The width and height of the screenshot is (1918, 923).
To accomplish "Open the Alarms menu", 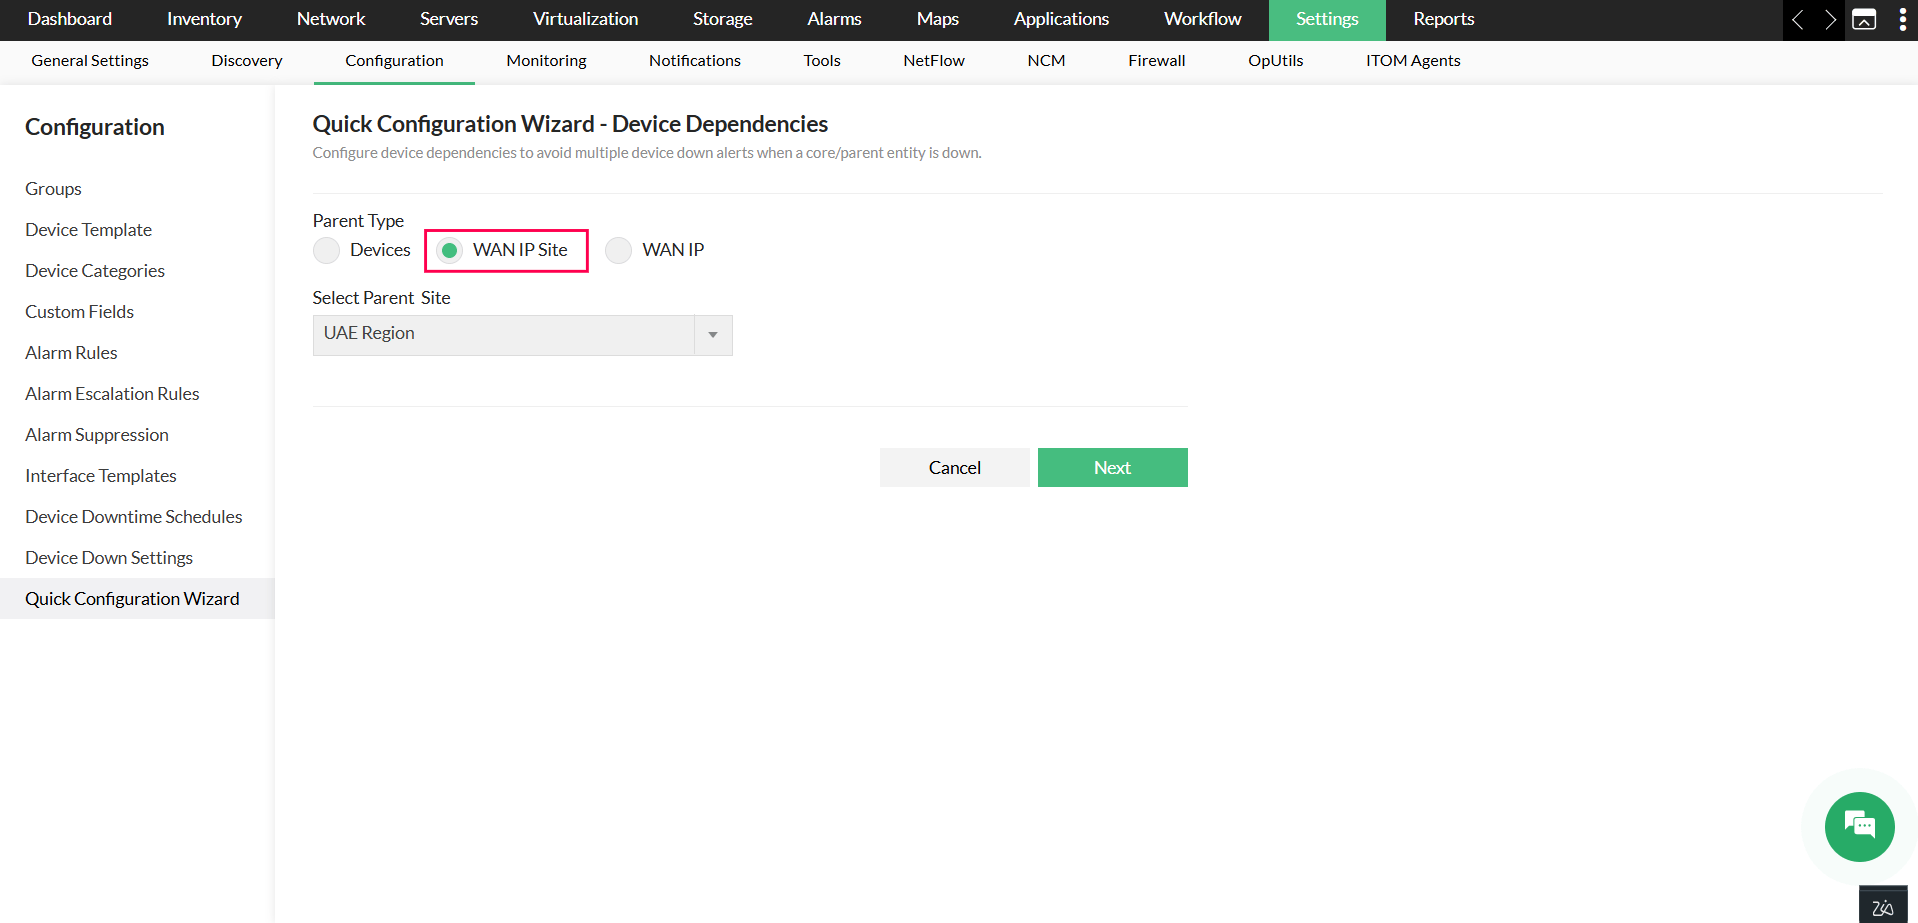I will [x=833, y=19].
